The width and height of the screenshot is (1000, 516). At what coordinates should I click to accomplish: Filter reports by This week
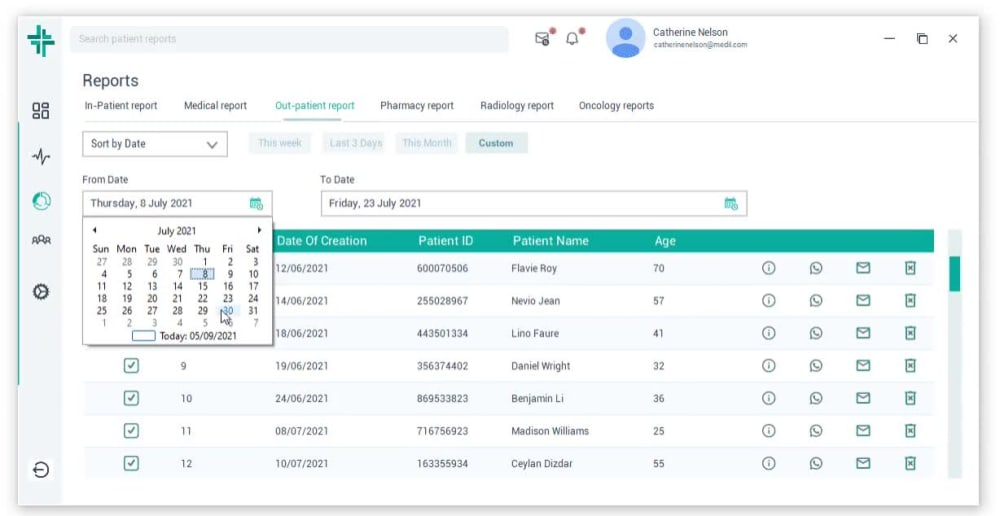(279, 143)
